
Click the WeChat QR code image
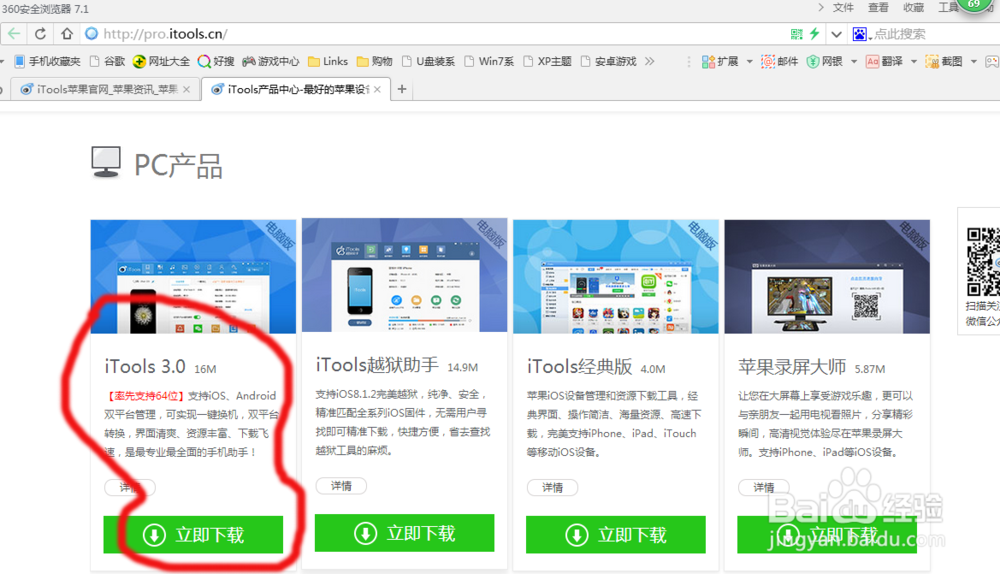(983, 261)
